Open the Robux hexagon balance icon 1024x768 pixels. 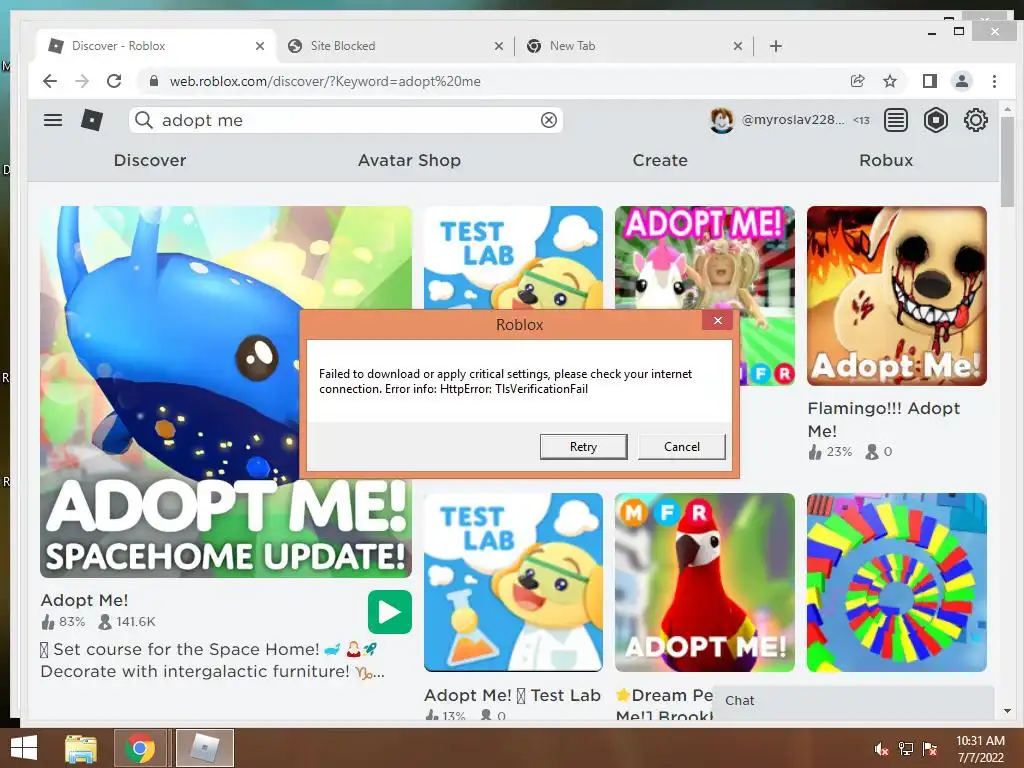click(935, 120)
